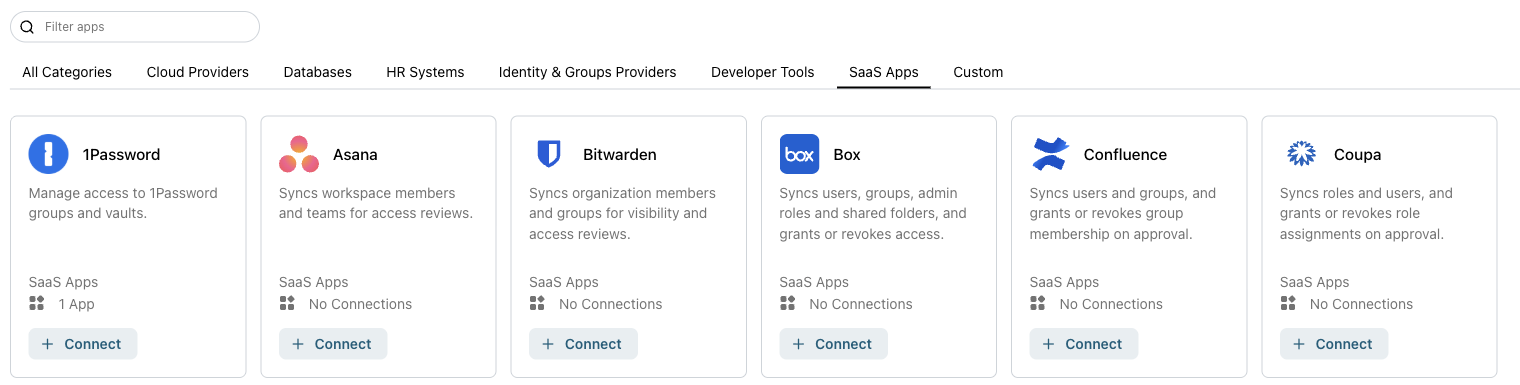Click the search magnifier icon
This screenshot has width=1520, height=385.
(27, 27)
